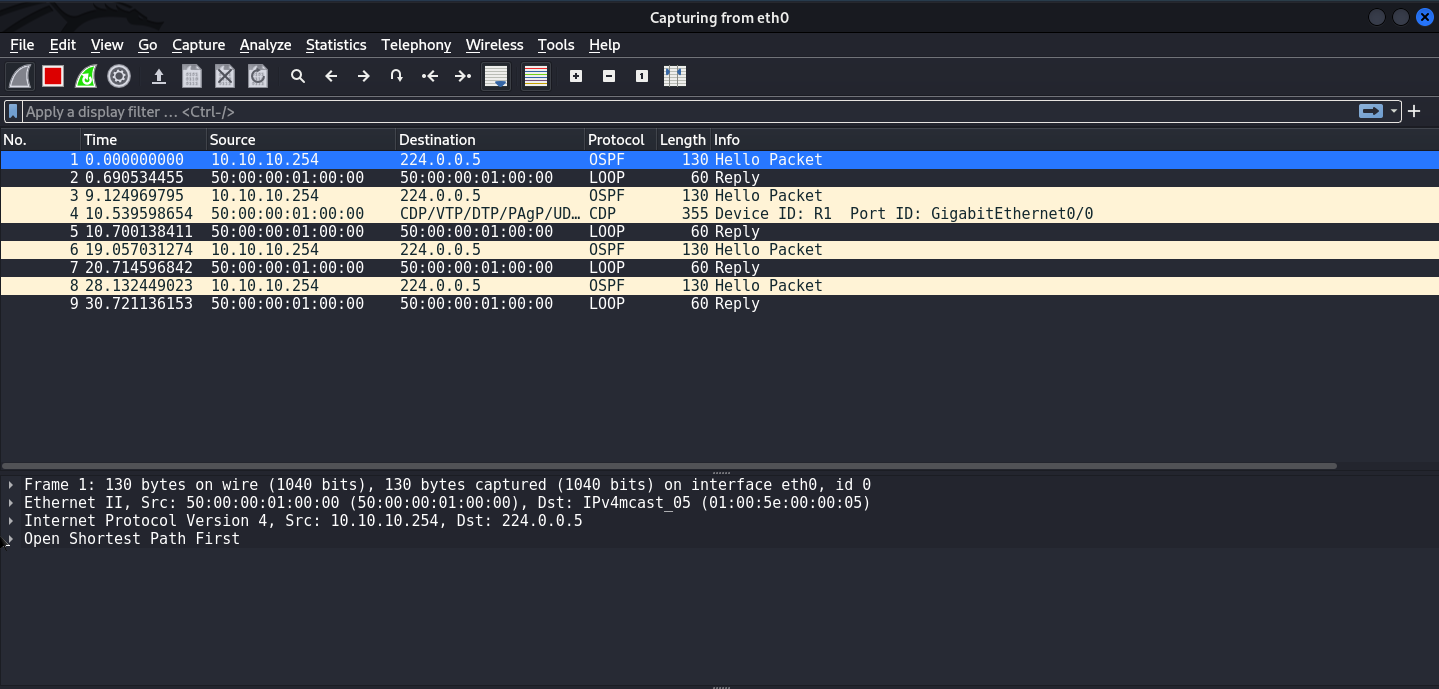
Task: Sort by the Source column header
Action: point(301,140)
